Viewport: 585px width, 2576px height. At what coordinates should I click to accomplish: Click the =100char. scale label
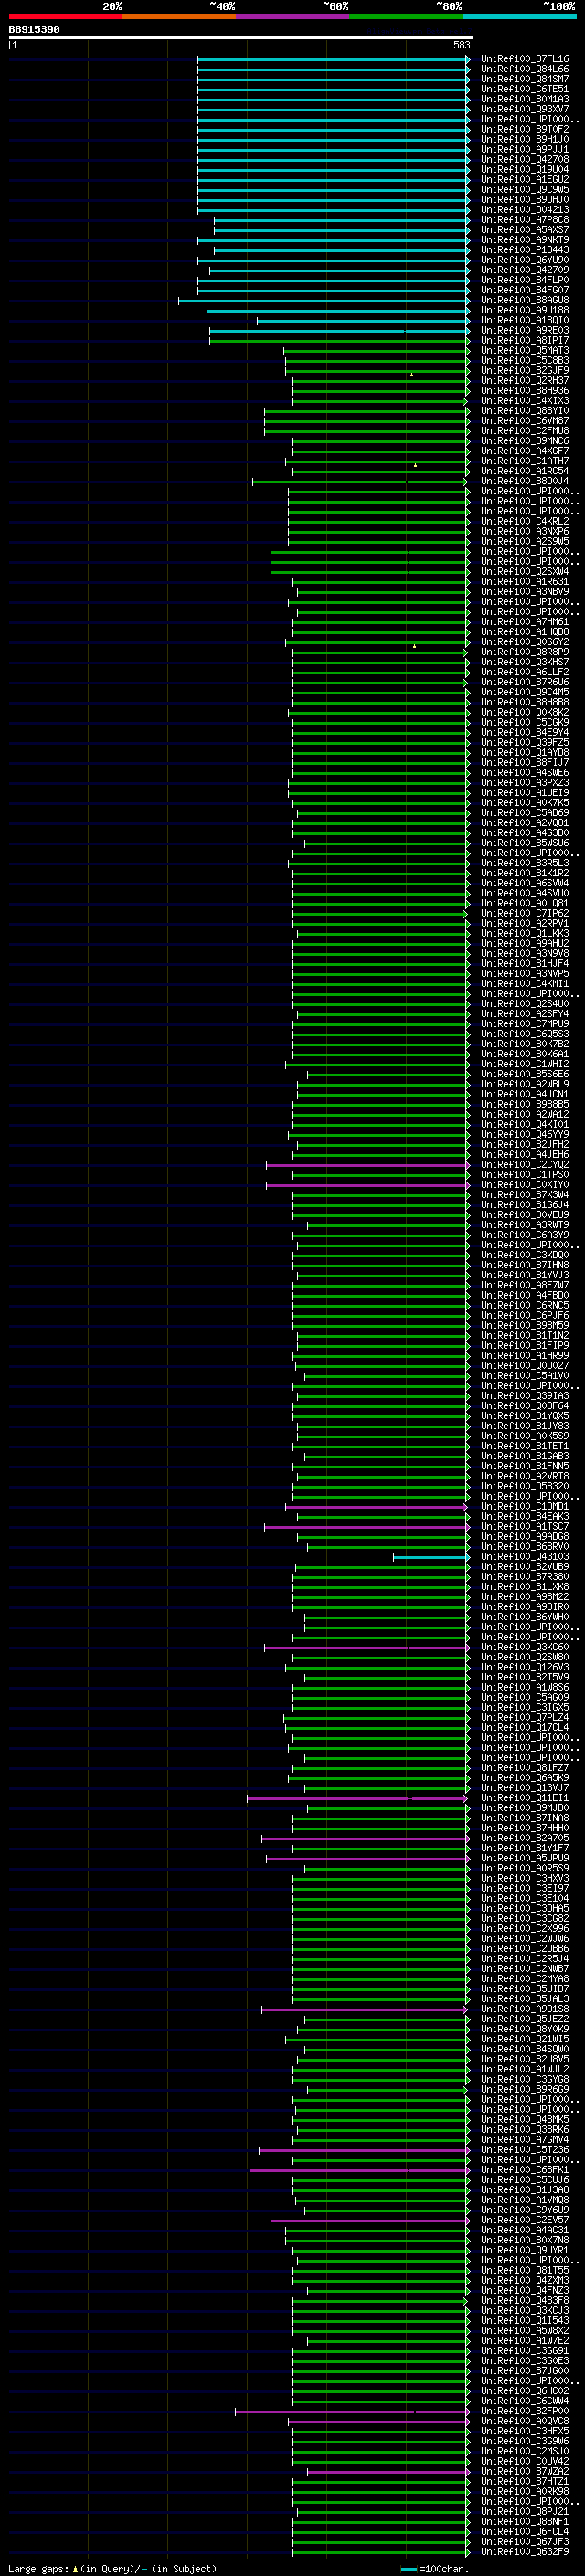(x=444, y=2569)
